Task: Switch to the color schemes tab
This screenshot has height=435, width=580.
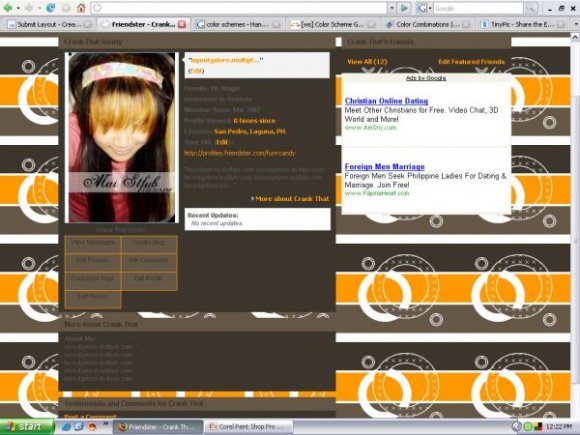Action: coord(237,24)
